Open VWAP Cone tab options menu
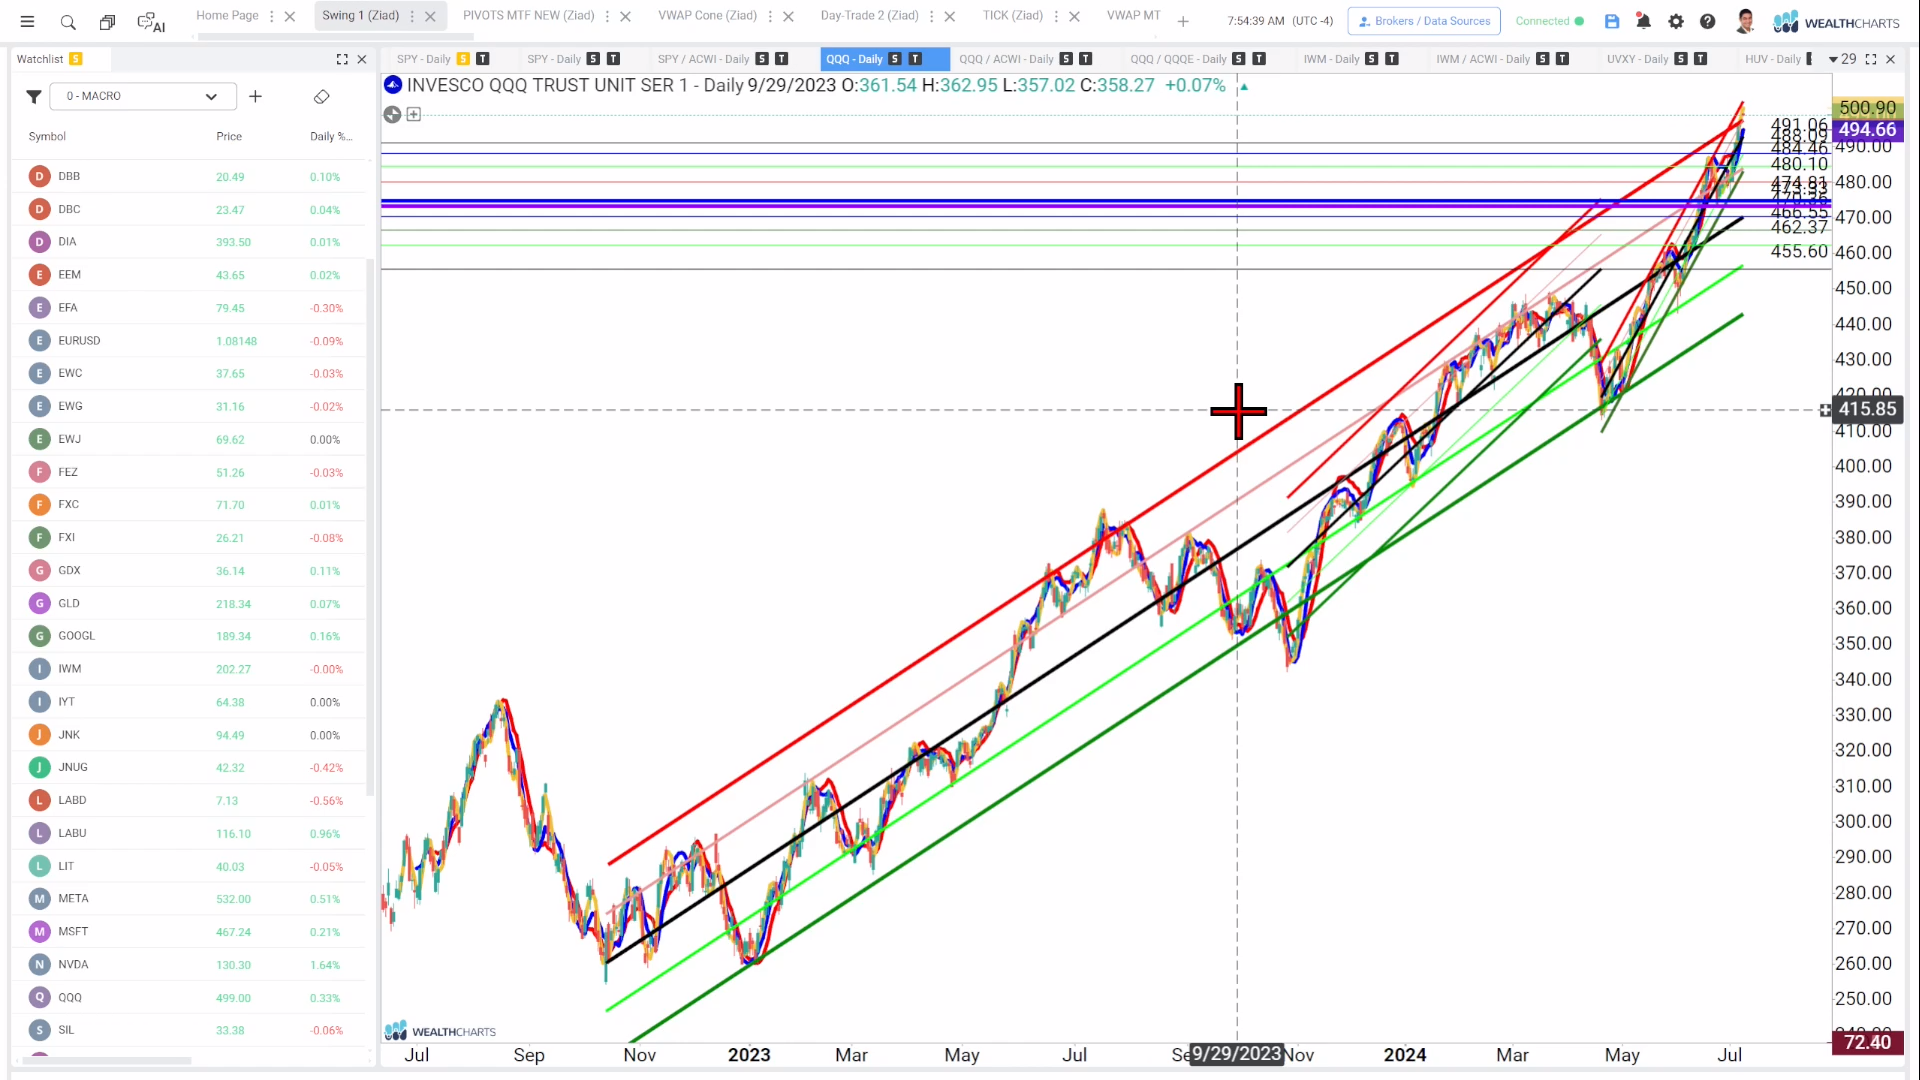 (770, 16)
